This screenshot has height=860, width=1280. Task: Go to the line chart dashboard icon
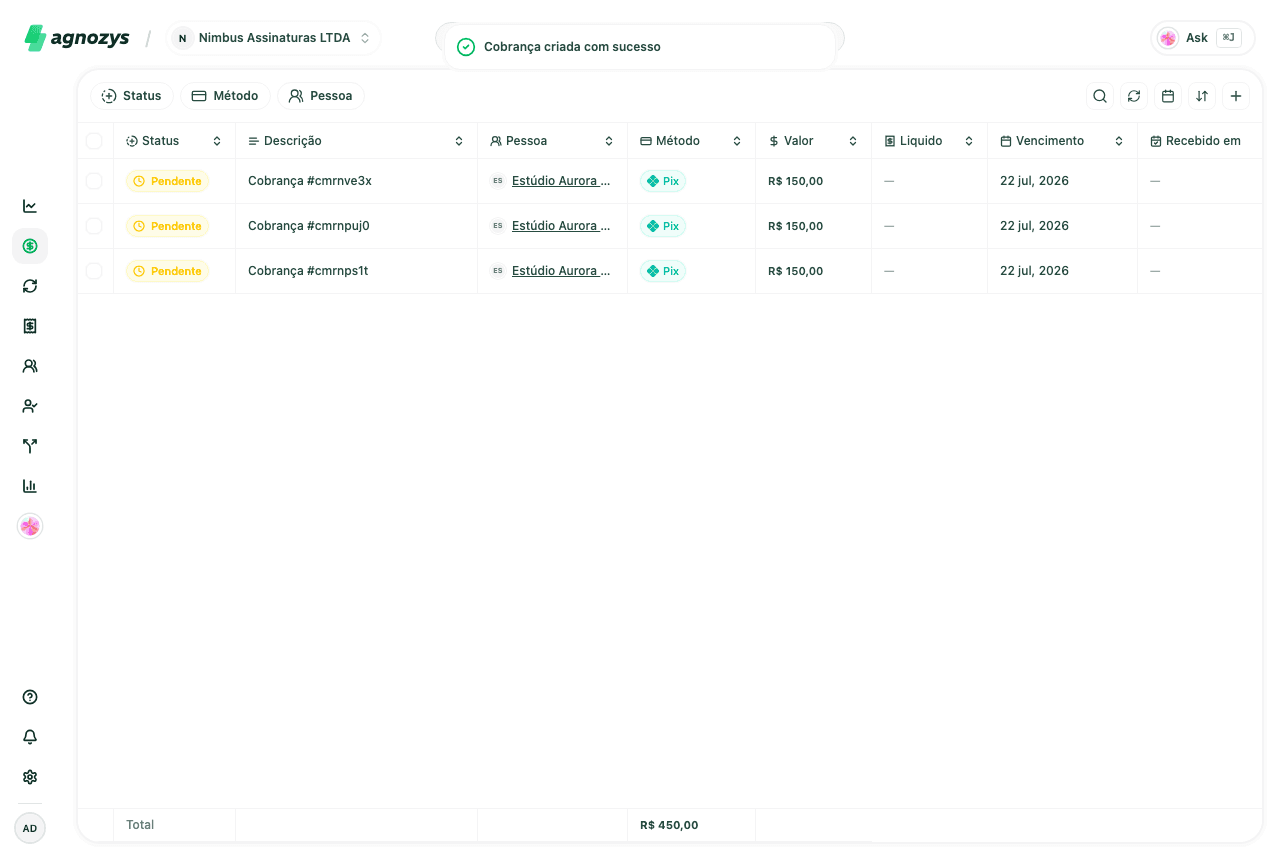click(x=30, y=206)
